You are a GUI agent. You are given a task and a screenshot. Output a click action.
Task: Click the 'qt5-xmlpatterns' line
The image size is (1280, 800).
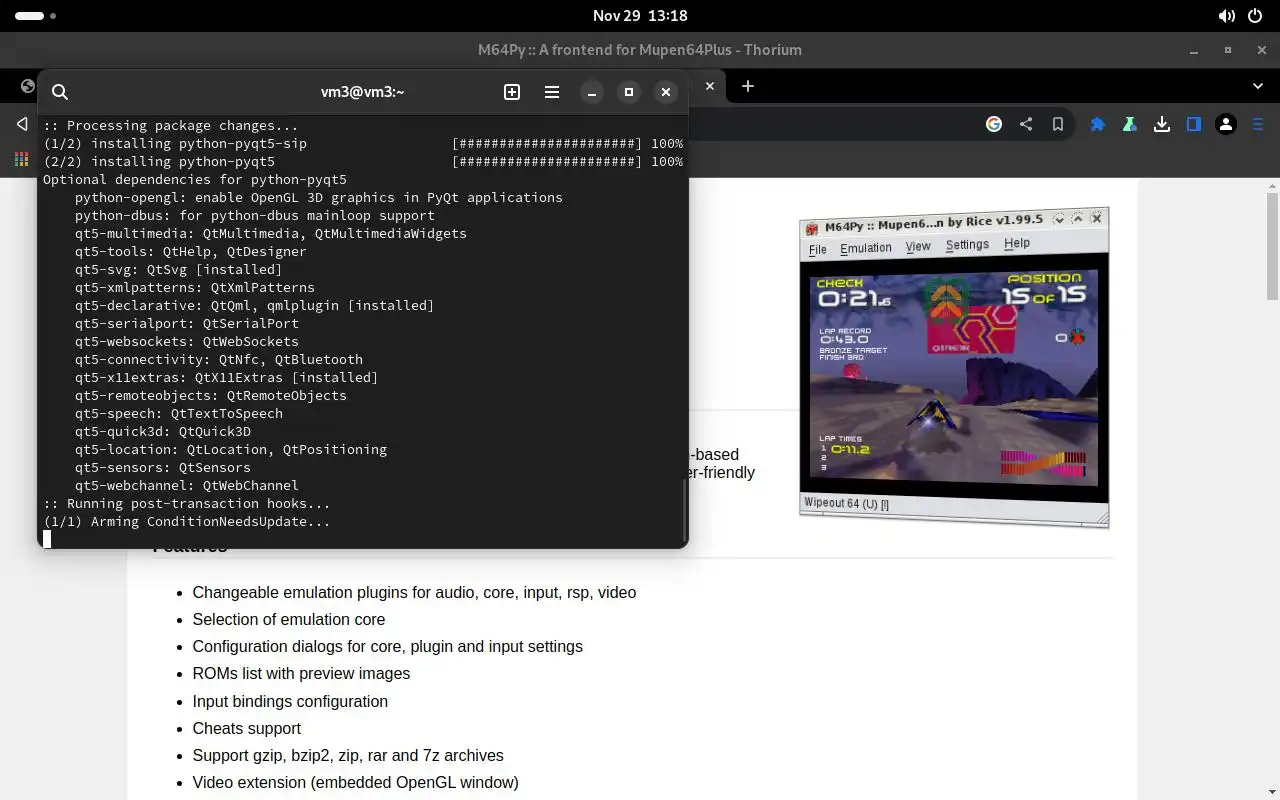(195, 287)
